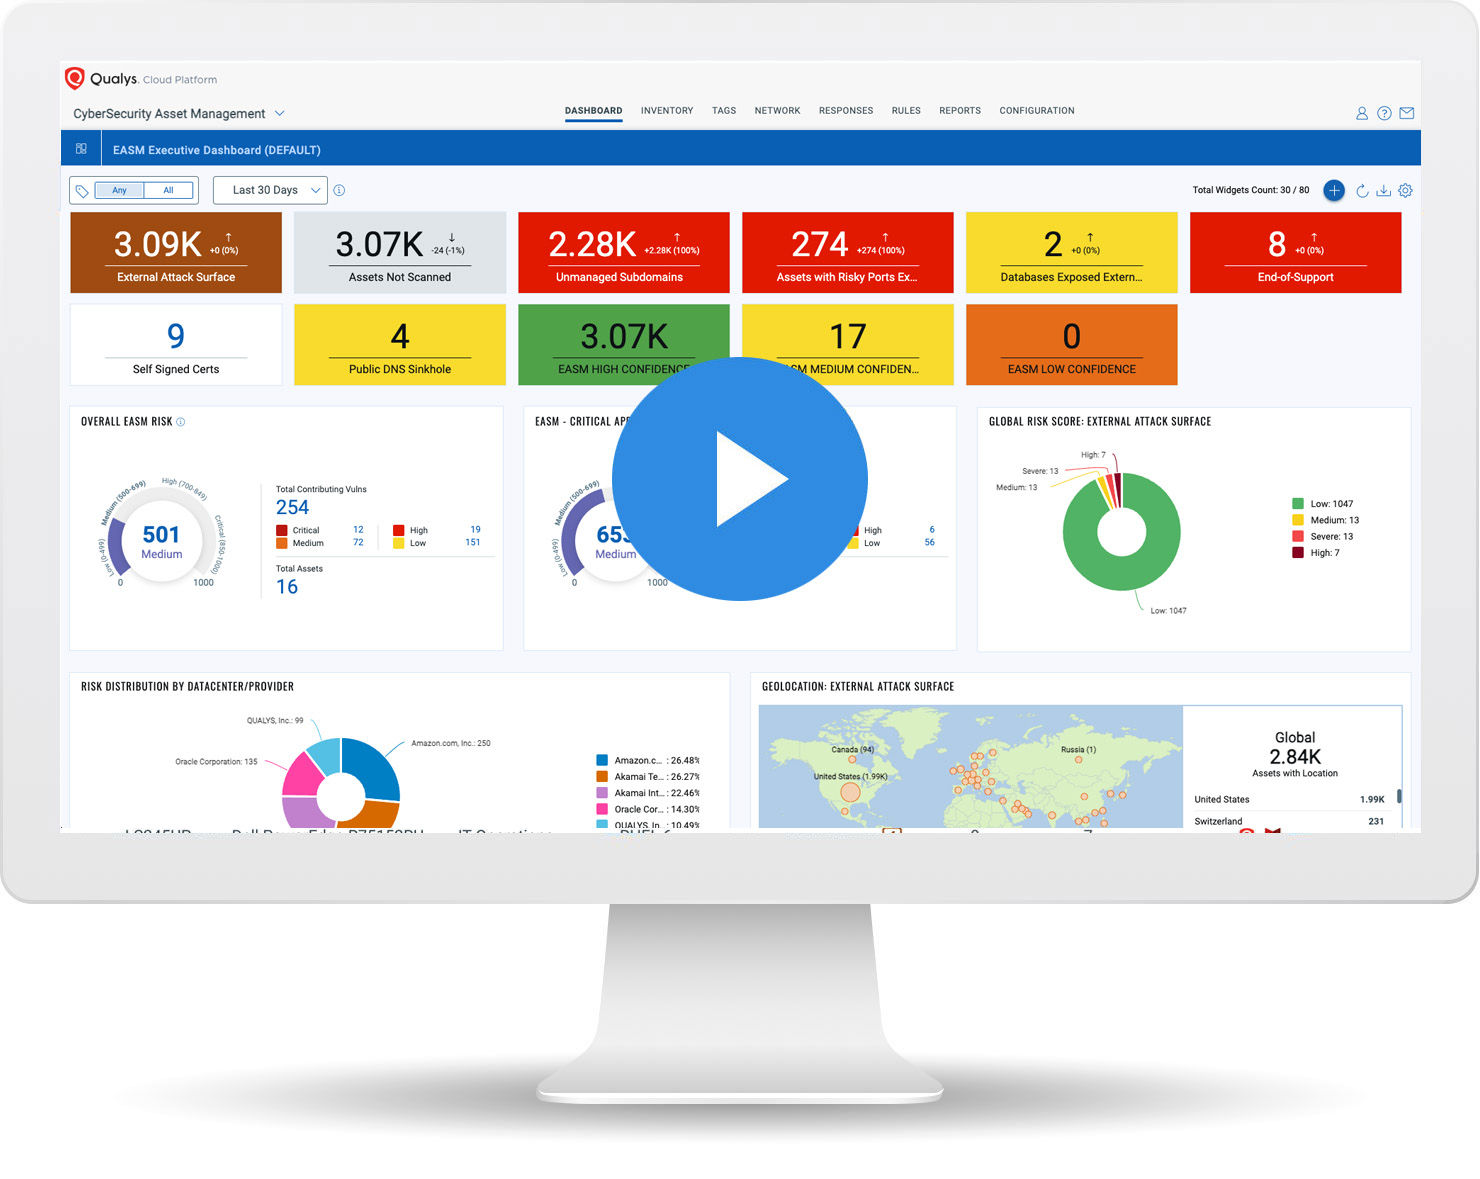Click the Critical count 12 in Overall EASM Risk

(x=358, y=530)
